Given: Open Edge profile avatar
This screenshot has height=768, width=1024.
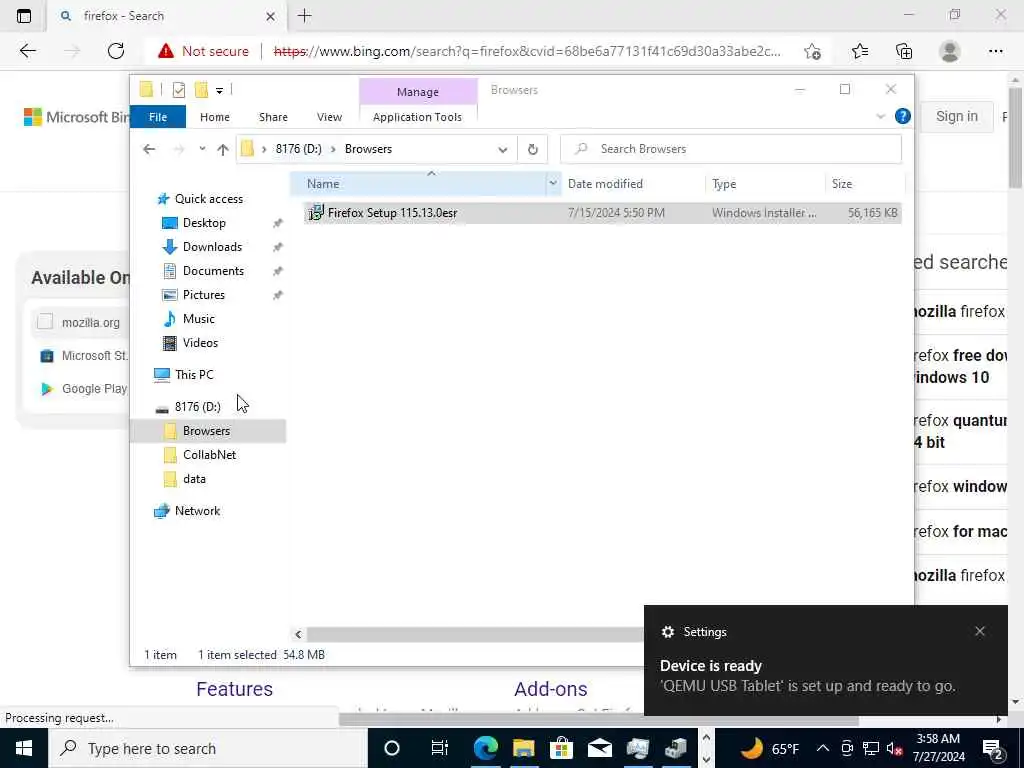Looking at the screenshot, I should point(950,51).
